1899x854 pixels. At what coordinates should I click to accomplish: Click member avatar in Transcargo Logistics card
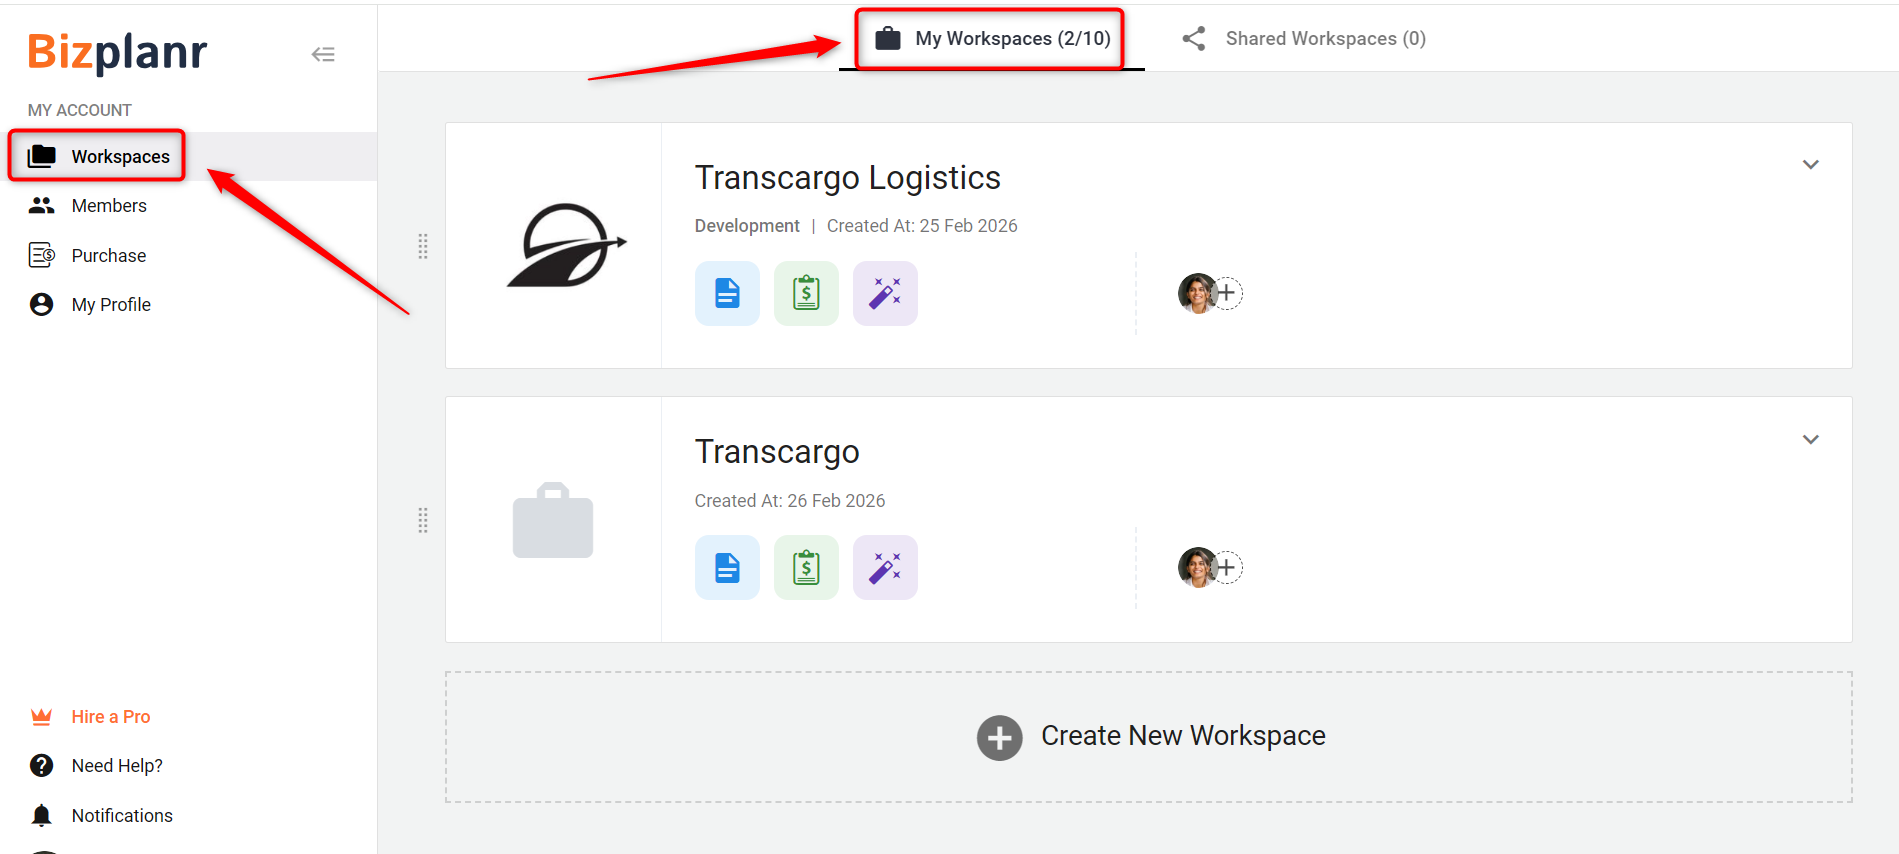pyautogui.click(x=1196, y=293)
